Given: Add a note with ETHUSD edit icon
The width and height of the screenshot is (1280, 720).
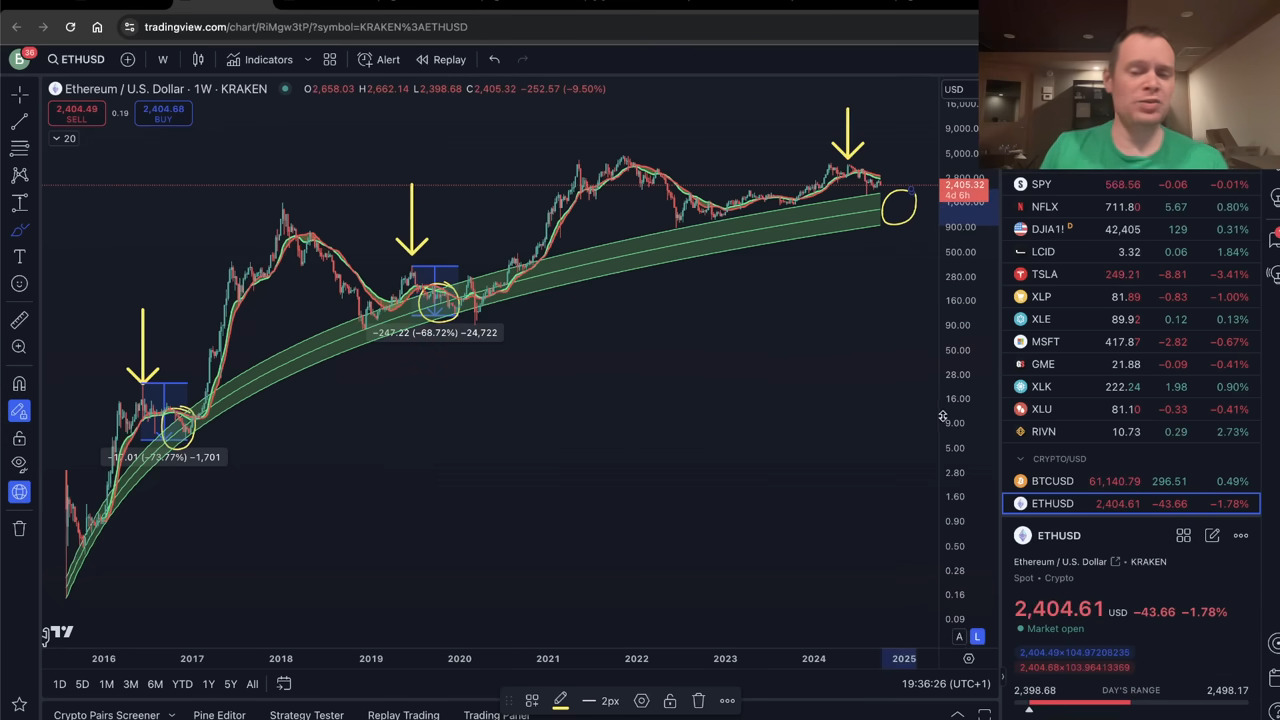Looking at the screenshot, I should (1212, 536).
